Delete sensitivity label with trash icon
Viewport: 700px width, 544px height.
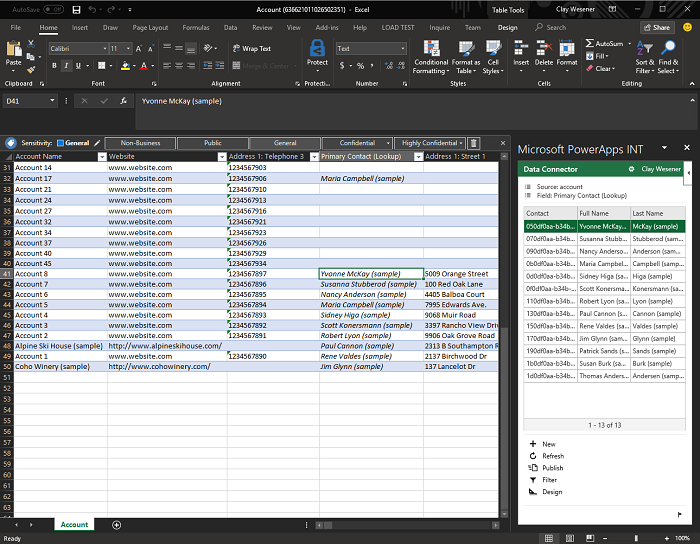tap(474, 143)
